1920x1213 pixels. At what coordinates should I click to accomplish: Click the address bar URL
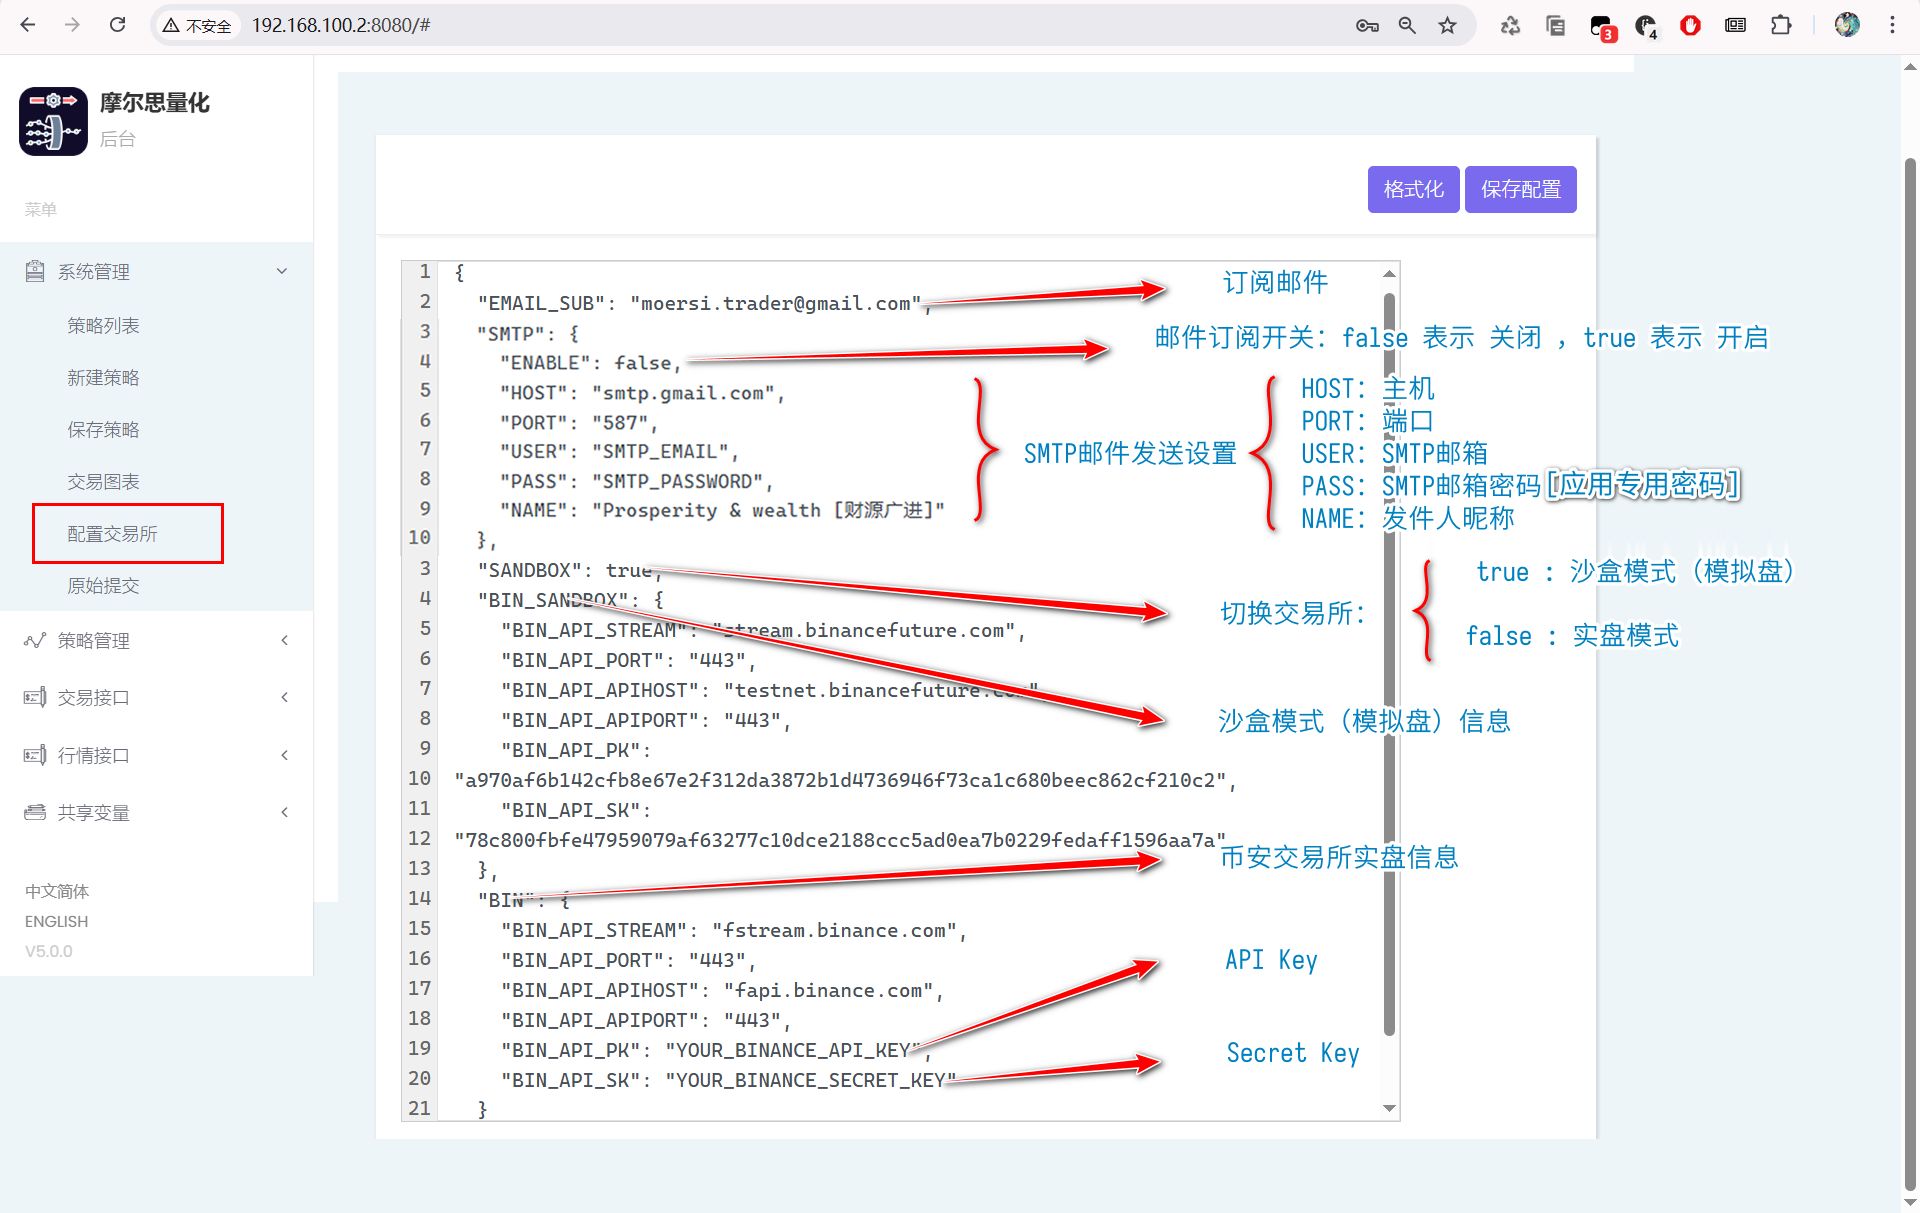(340, 25)
